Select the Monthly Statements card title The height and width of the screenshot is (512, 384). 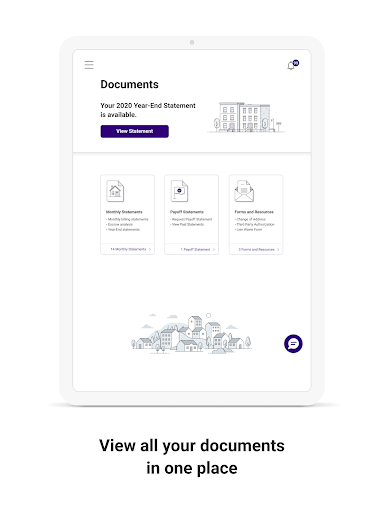[x=124, y=212]
